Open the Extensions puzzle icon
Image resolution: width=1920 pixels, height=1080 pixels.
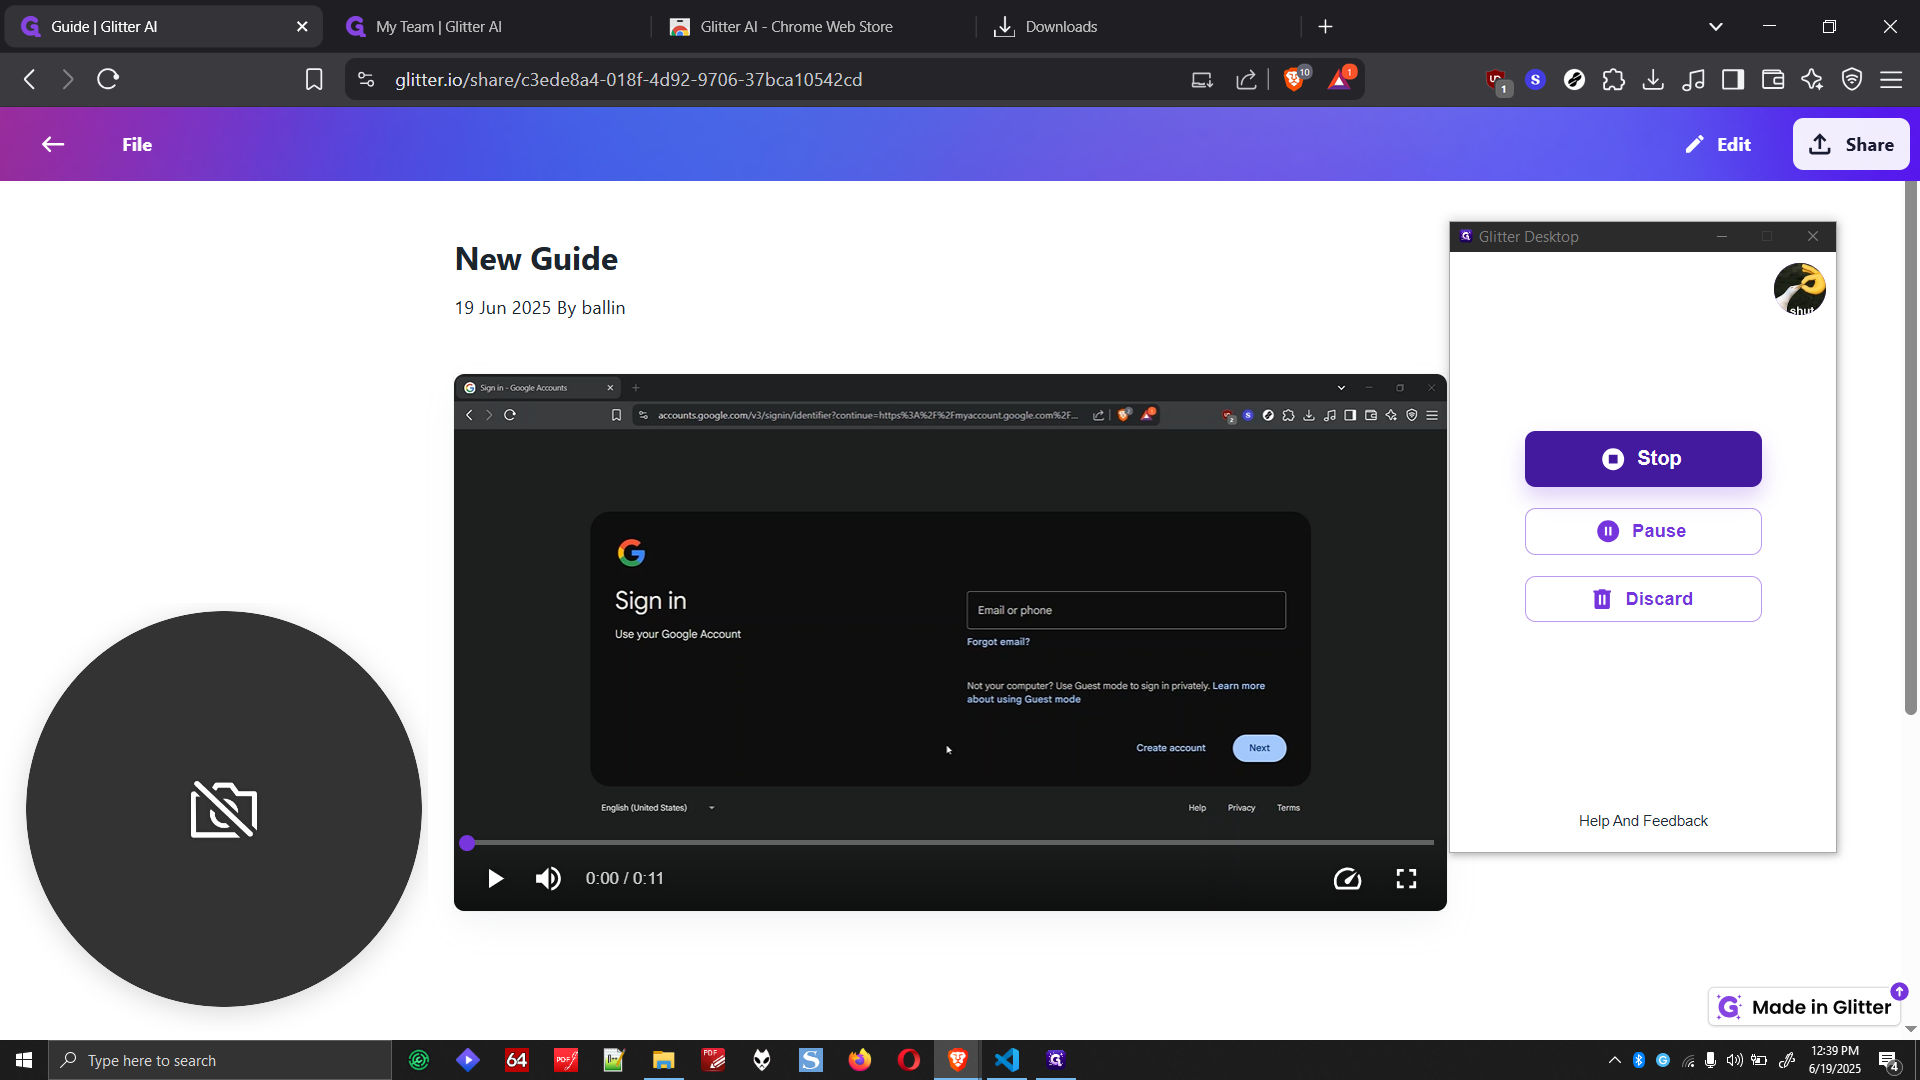[x=1613, y=80]
